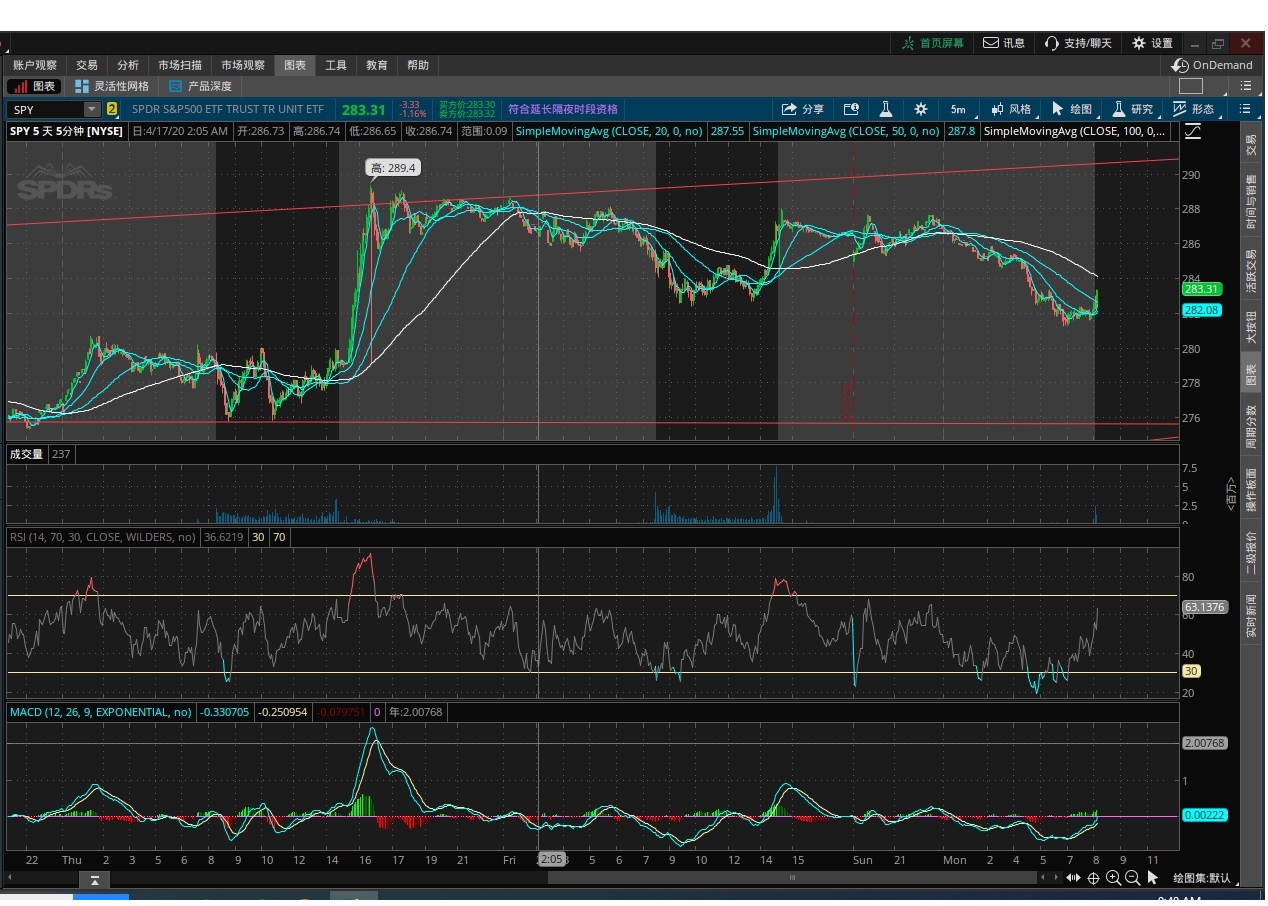The width and height of the screenshot is (1268, 906).
Task: Click the 分享 share button
Action: 803,109
